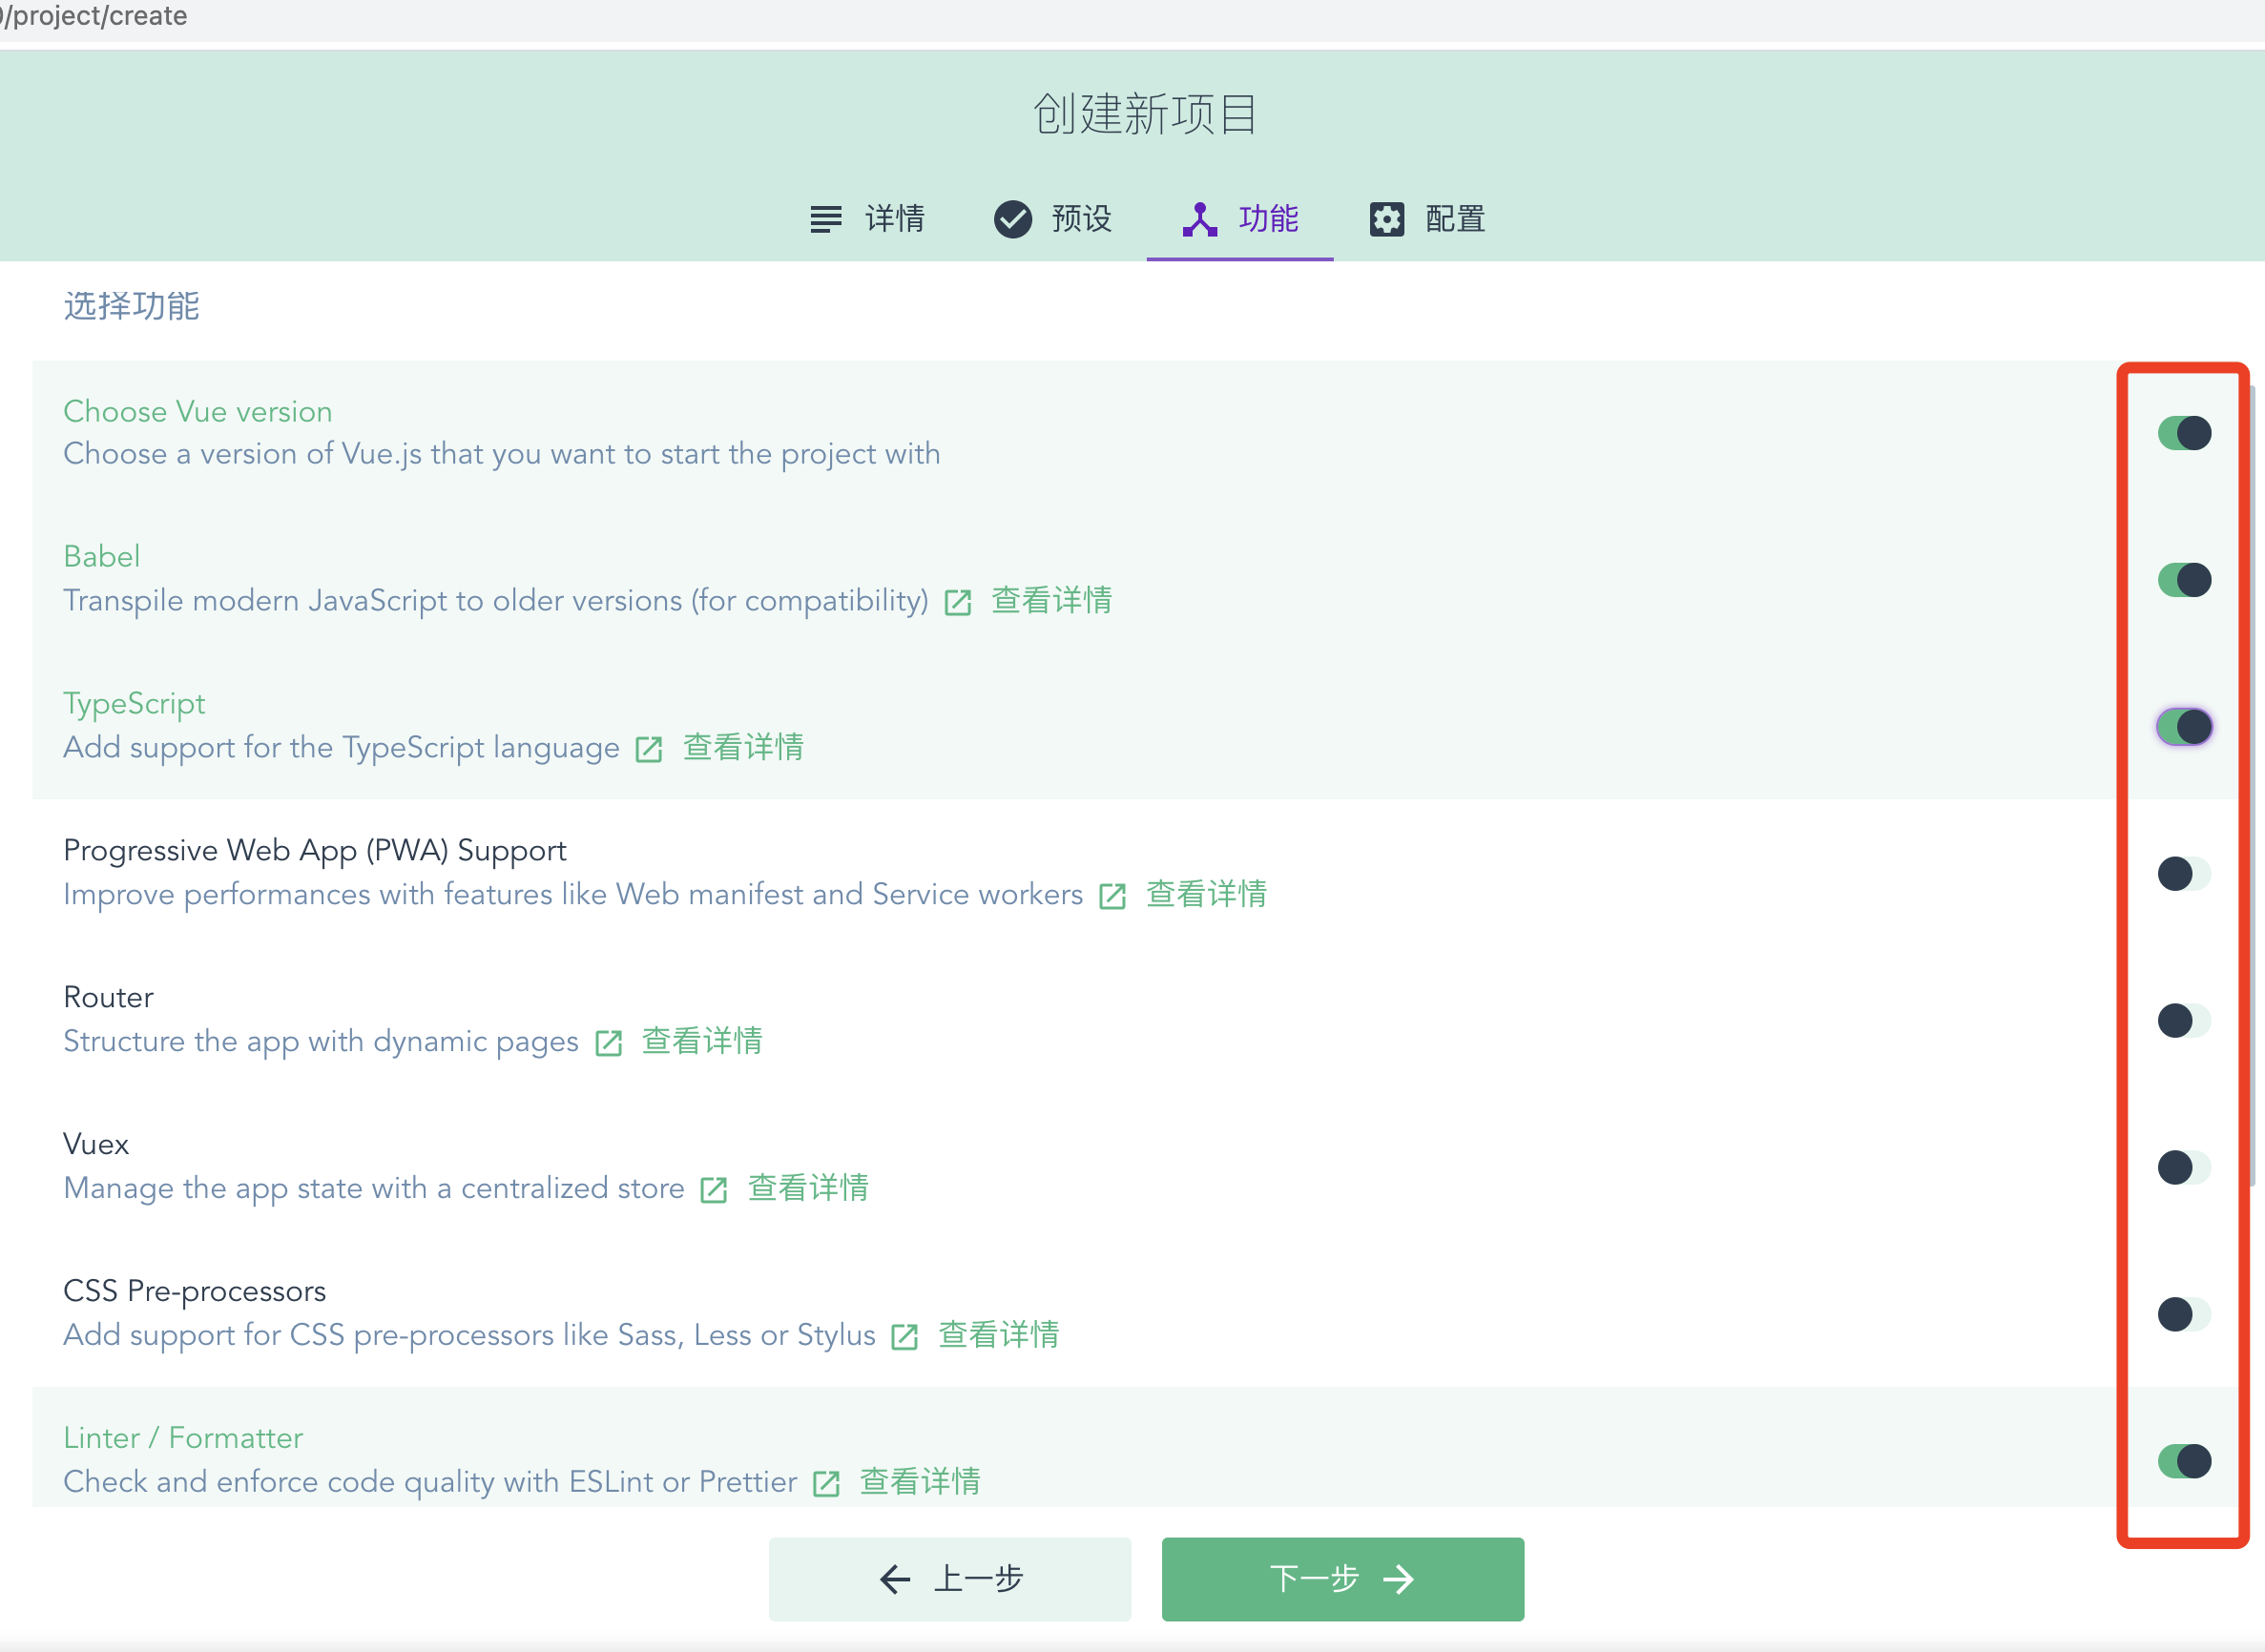The image size is (2265, 1652).
Task: Click the list icon on the 详情 tab
Action: point(826,219)
